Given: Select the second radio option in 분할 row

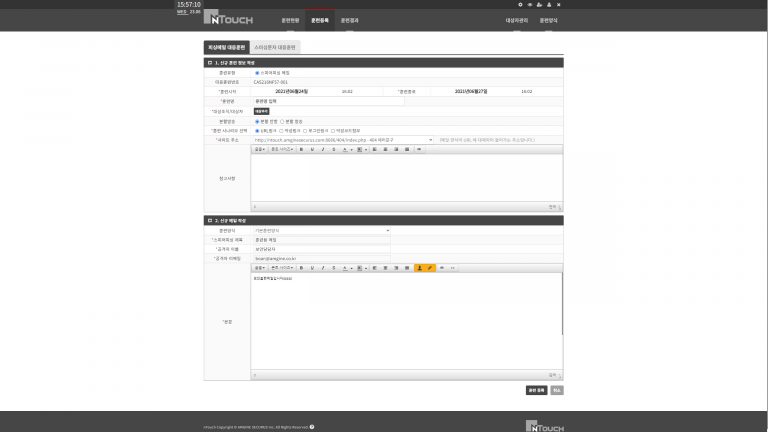Looking at the screenshot, I should pyautogui.click(x=282, y=121).
